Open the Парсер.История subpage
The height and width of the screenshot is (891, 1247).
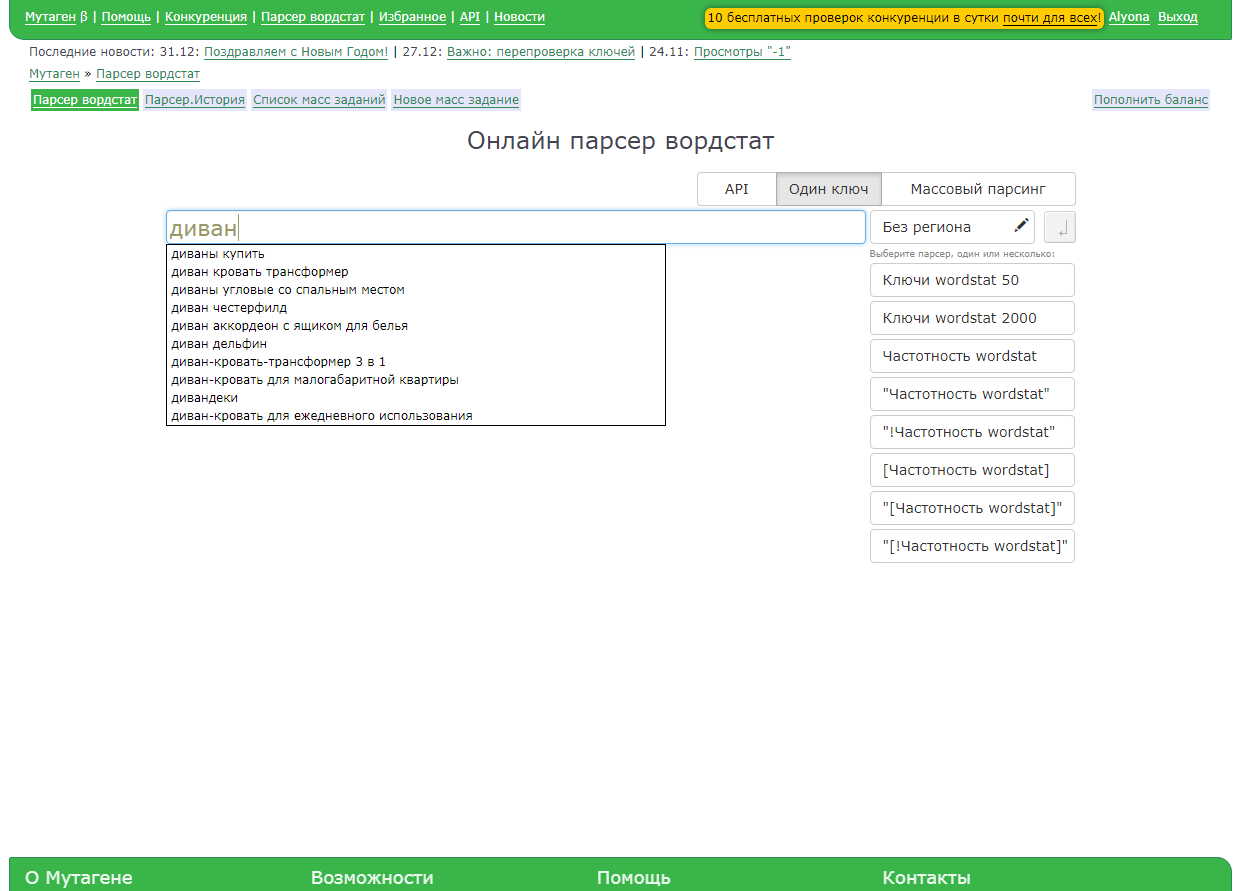pos(195,100)
